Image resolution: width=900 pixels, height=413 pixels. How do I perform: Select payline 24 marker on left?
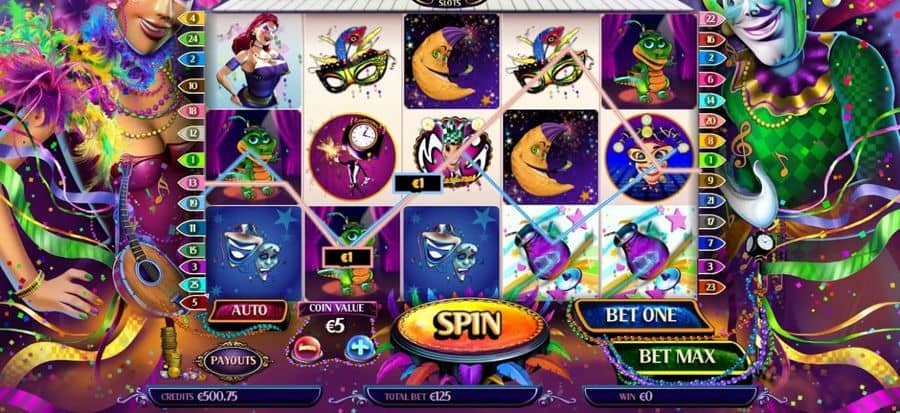click(x=192, y=39)
